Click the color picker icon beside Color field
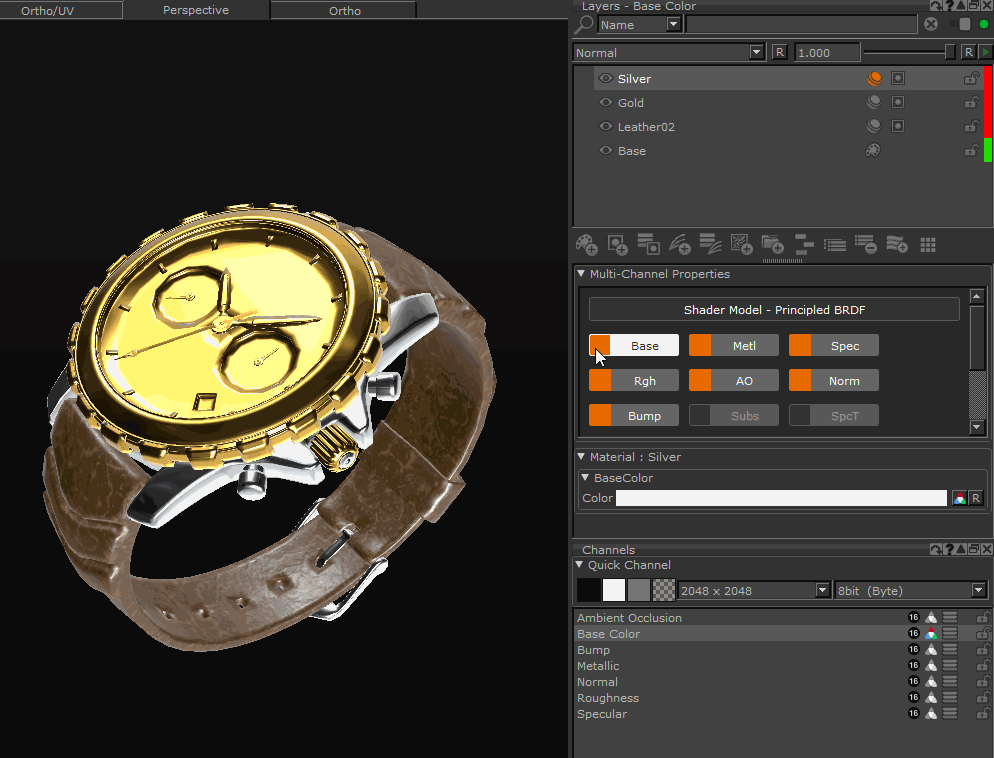Viewport: 994px width, 758px height. [x=959, y=498]
